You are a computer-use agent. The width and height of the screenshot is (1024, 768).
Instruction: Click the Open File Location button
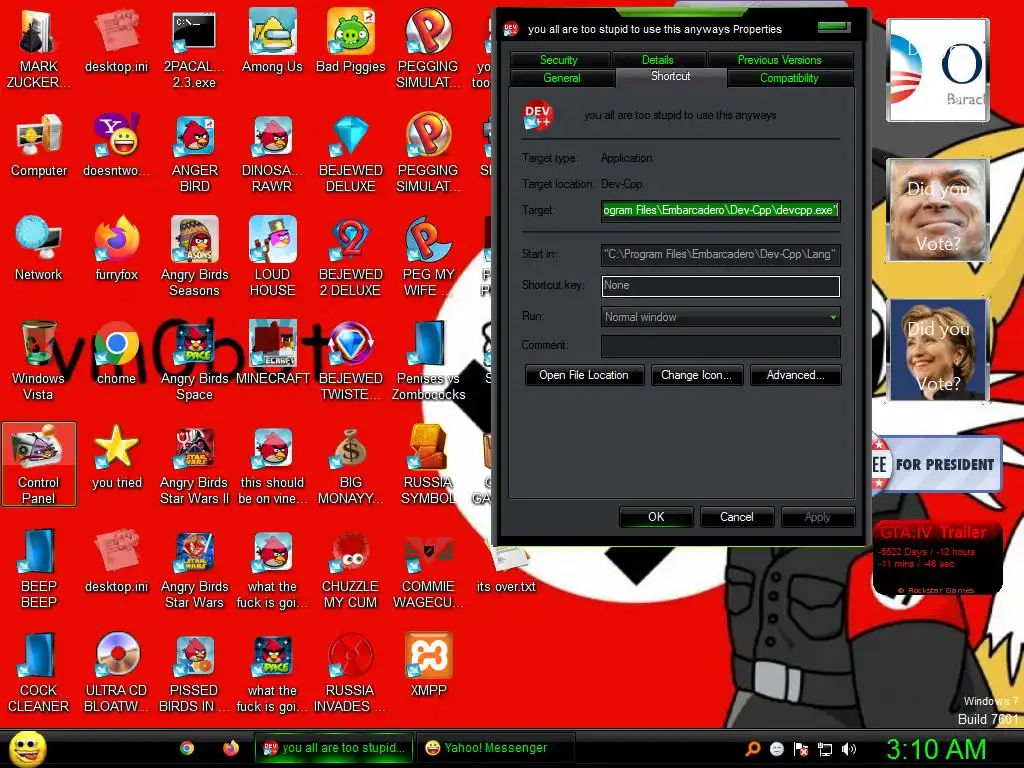click(584, 376)
